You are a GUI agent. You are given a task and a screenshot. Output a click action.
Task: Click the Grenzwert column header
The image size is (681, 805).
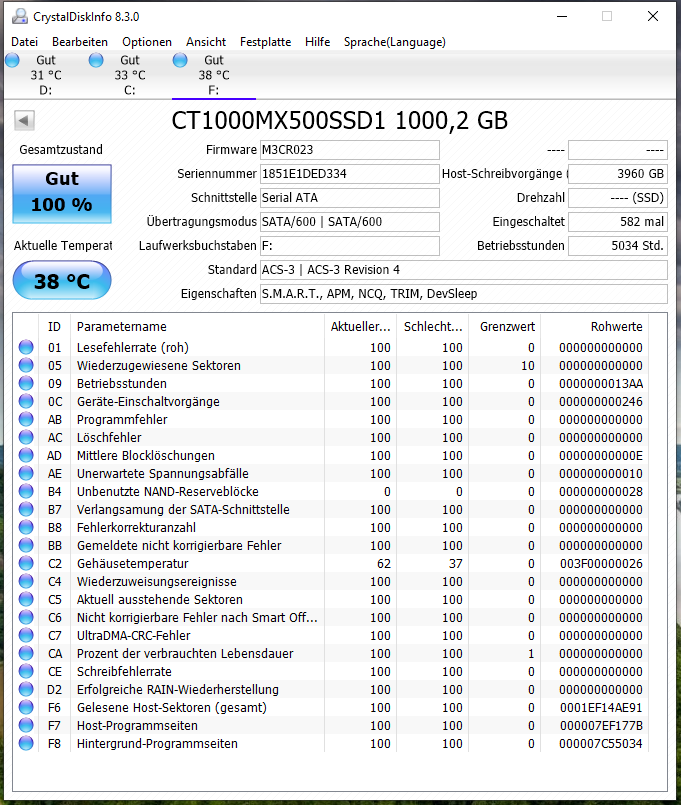coord(504,327)
